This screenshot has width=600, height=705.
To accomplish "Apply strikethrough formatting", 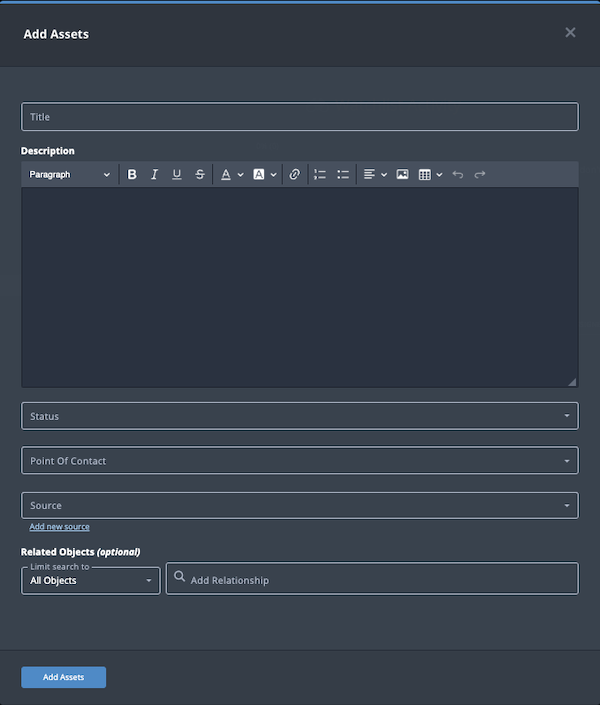I will pyautogui.click(x=200, y=174).
